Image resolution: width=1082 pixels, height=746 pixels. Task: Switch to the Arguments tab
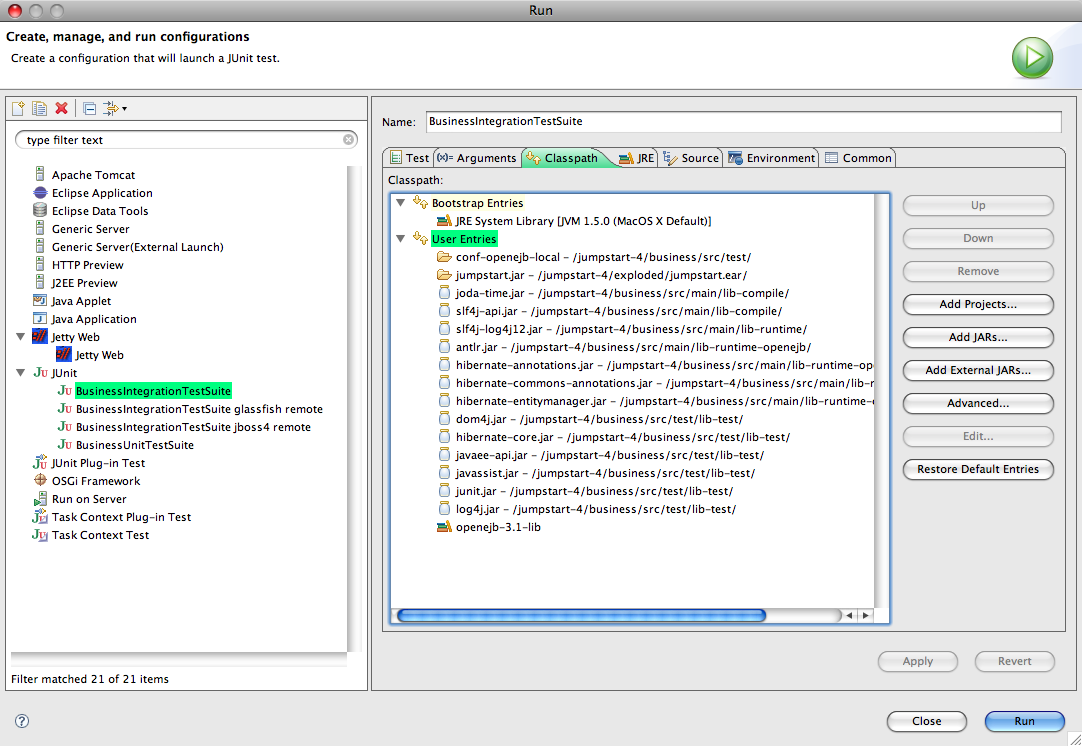pyautogui.click(x=477, y=158)
